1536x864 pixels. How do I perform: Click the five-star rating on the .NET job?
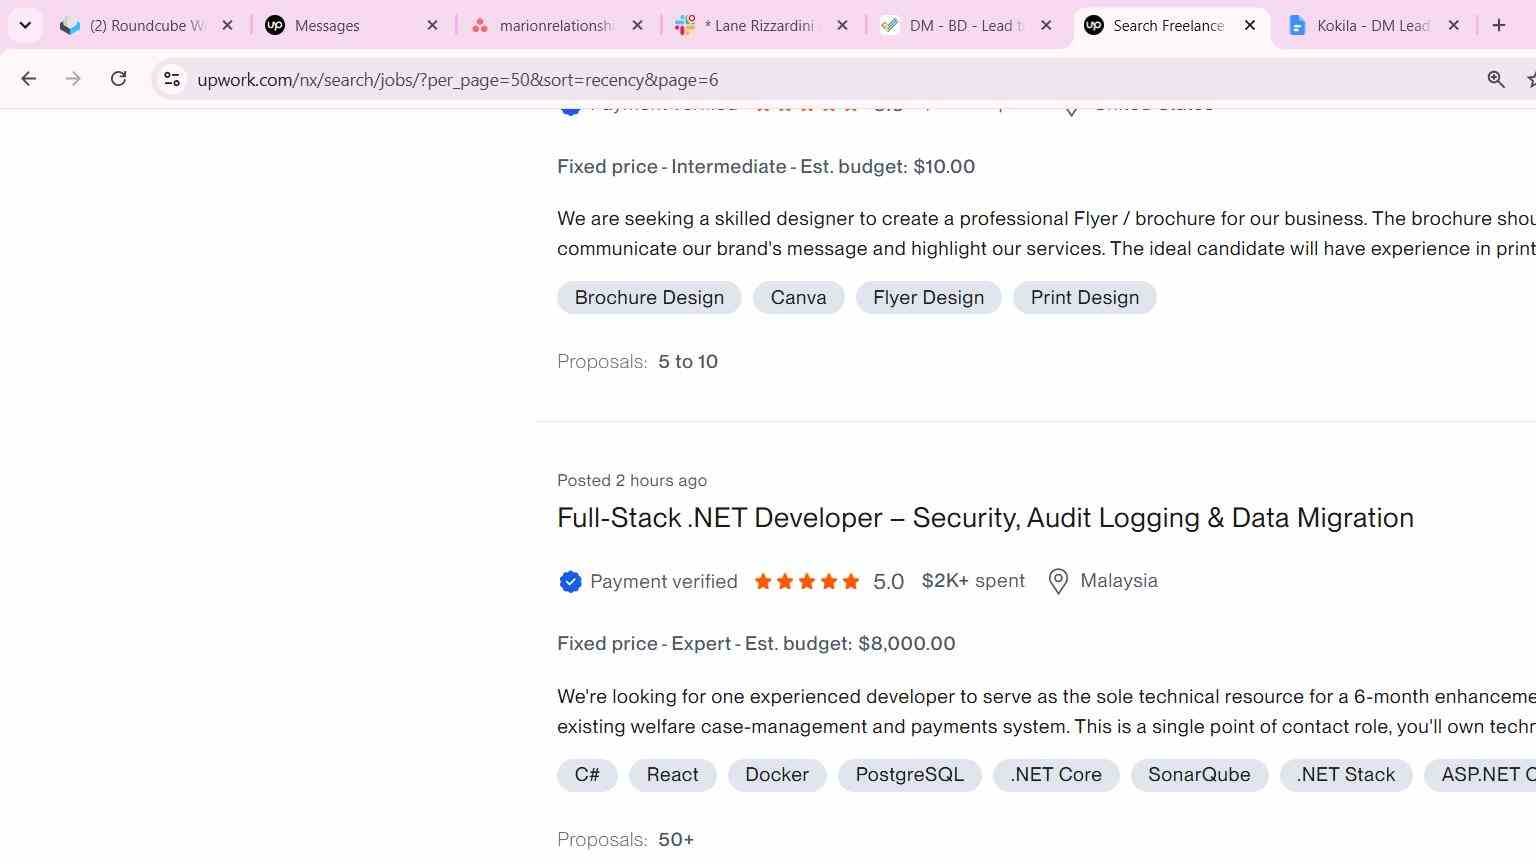[806, 582]
